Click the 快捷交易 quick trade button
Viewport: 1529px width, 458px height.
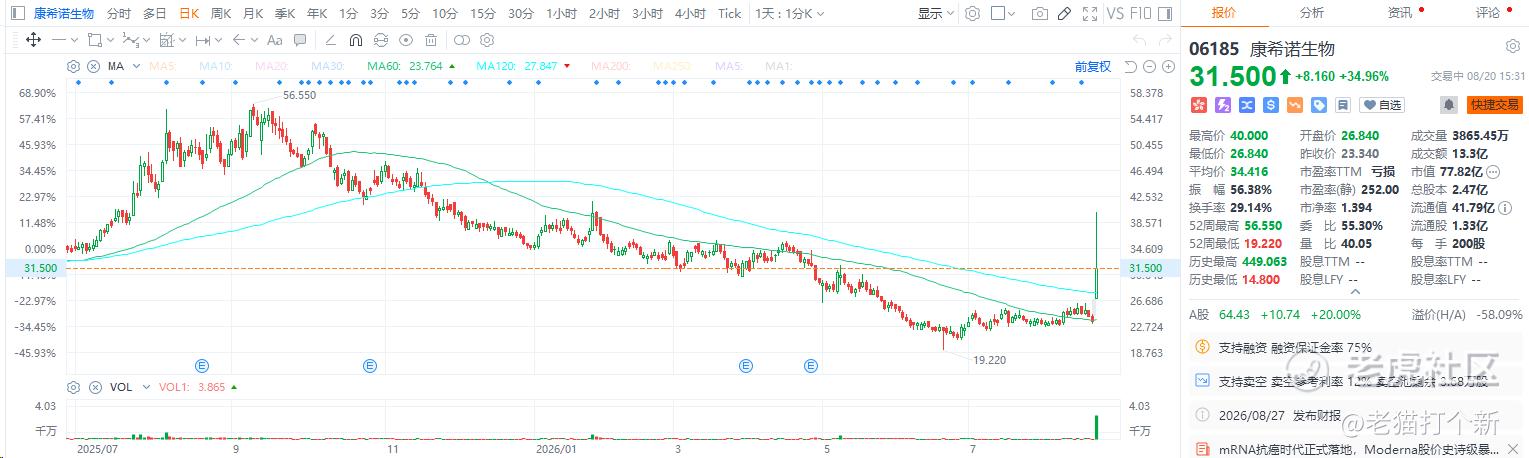(x=1494, y=104)
